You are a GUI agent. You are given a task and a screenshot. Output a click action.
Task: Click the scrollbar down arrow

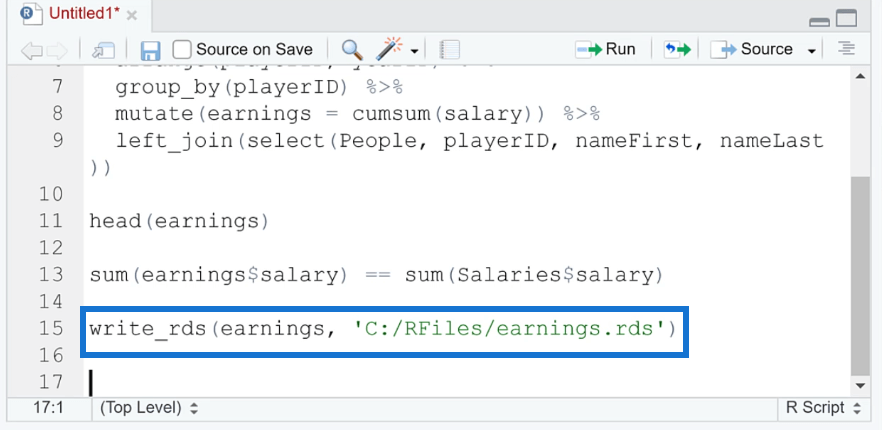point(860,386)
